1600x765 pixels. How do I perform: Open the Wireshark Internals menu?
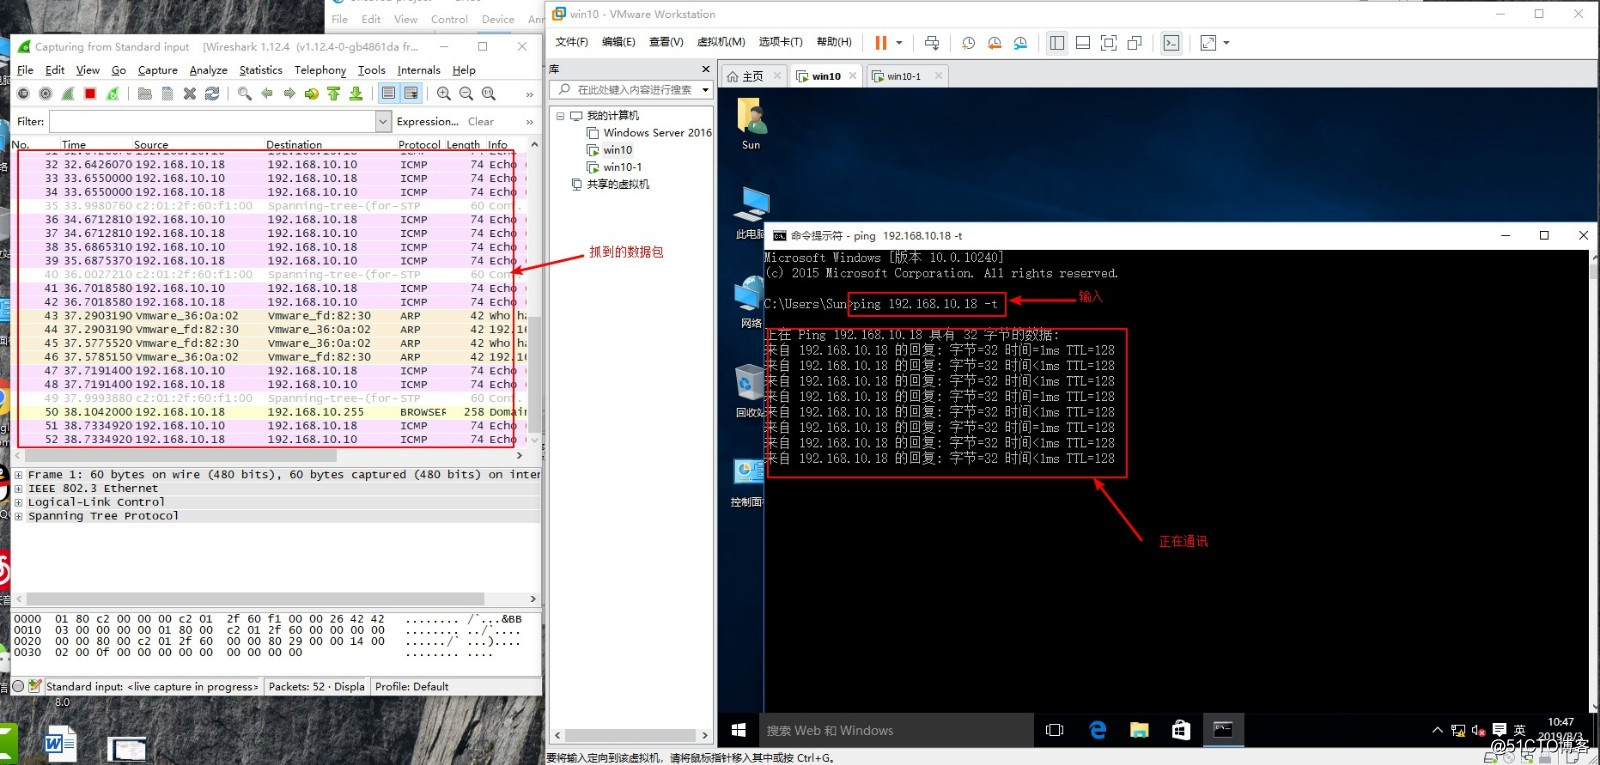(418, 70)
